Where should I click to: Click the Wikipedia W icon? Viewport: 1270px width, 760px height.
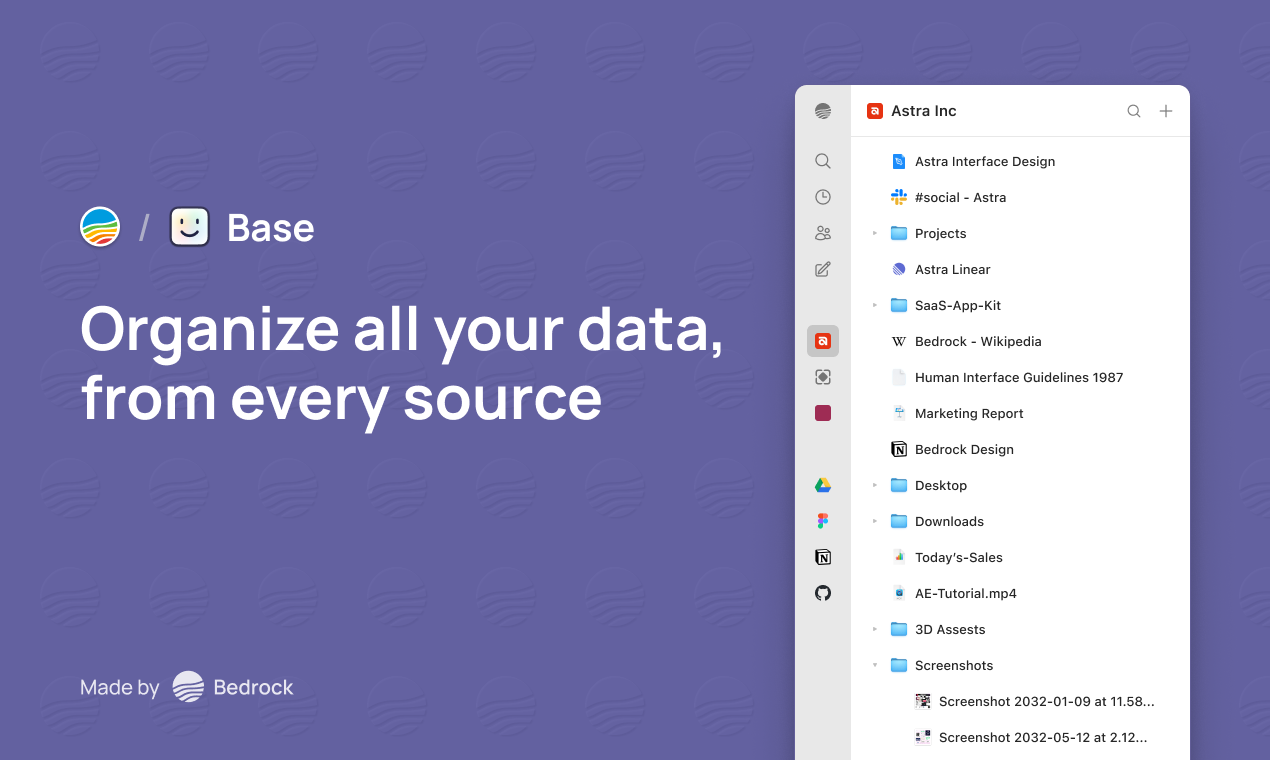[899, 341]
